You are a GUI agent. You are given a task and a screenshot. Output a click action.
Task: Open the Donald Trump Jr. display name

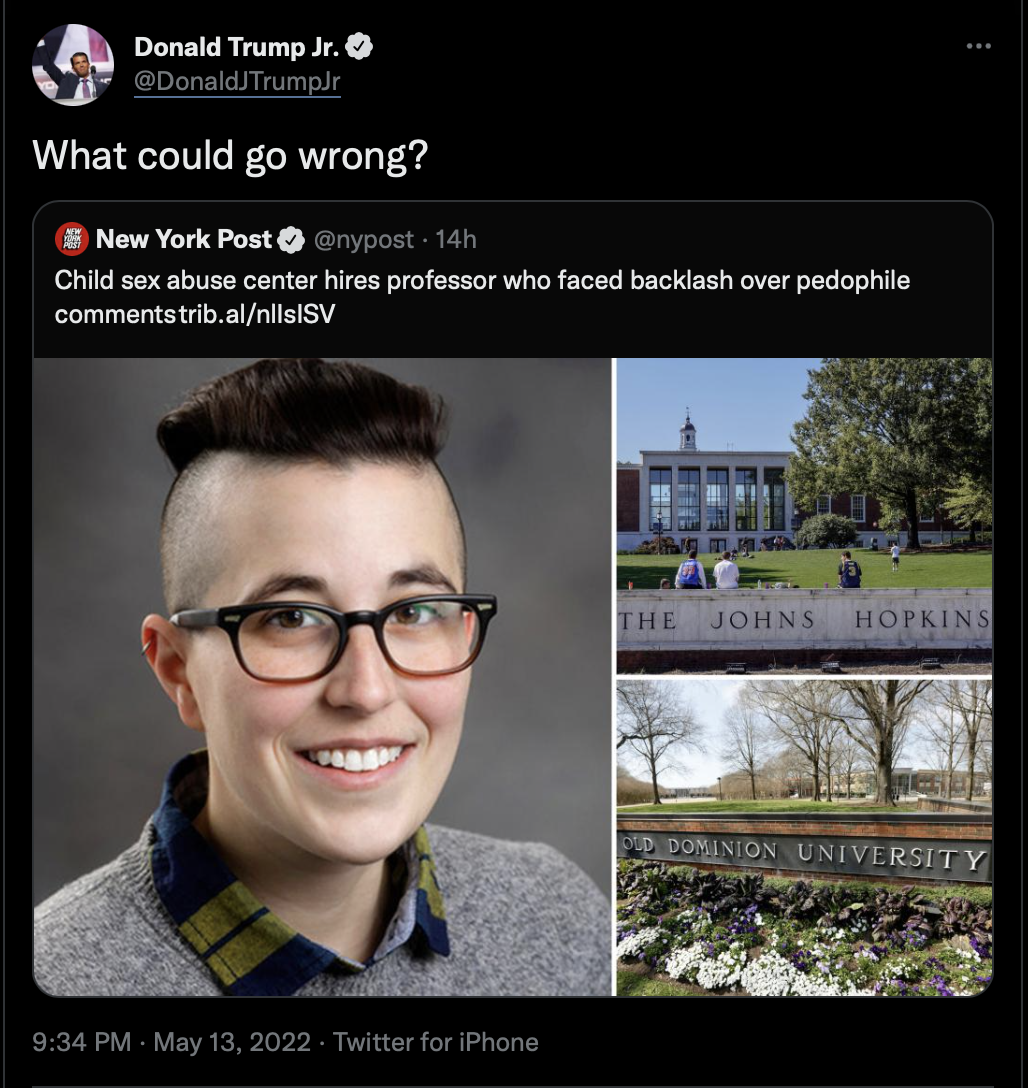coord(237,46)
